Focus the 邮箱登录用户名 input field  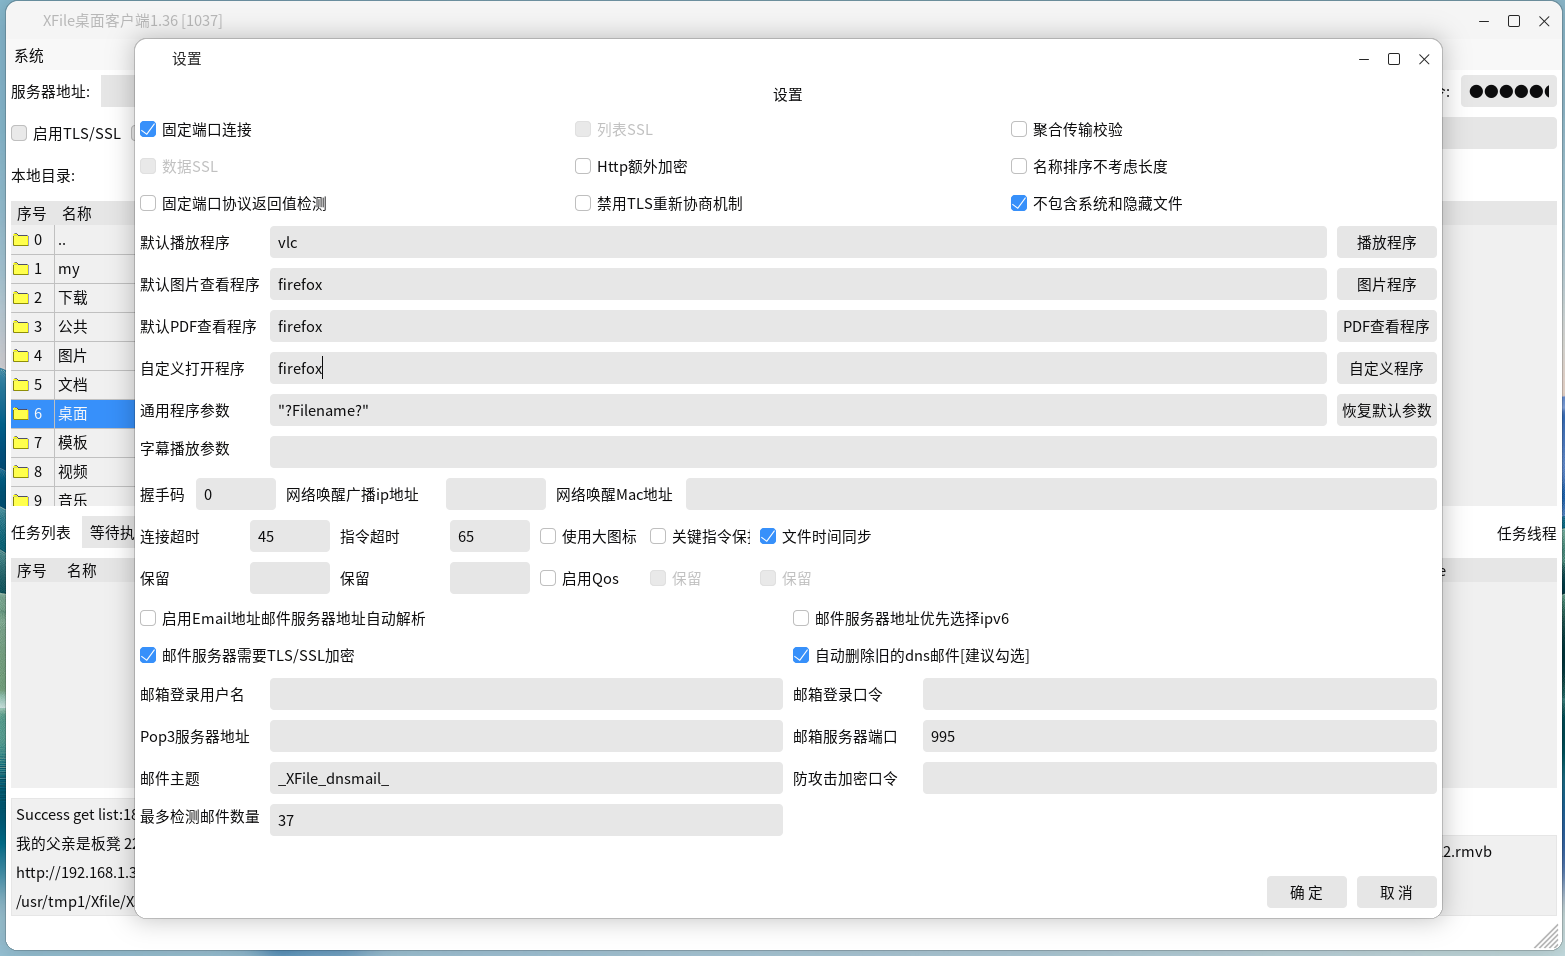coord(526,694)
